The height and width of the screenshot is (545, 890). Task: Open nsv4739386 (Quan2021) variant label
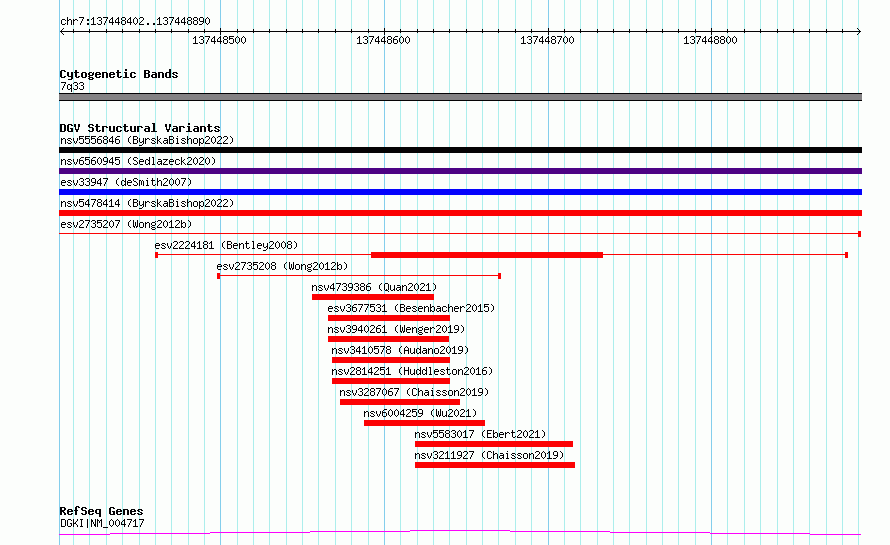tap(374, 287)
